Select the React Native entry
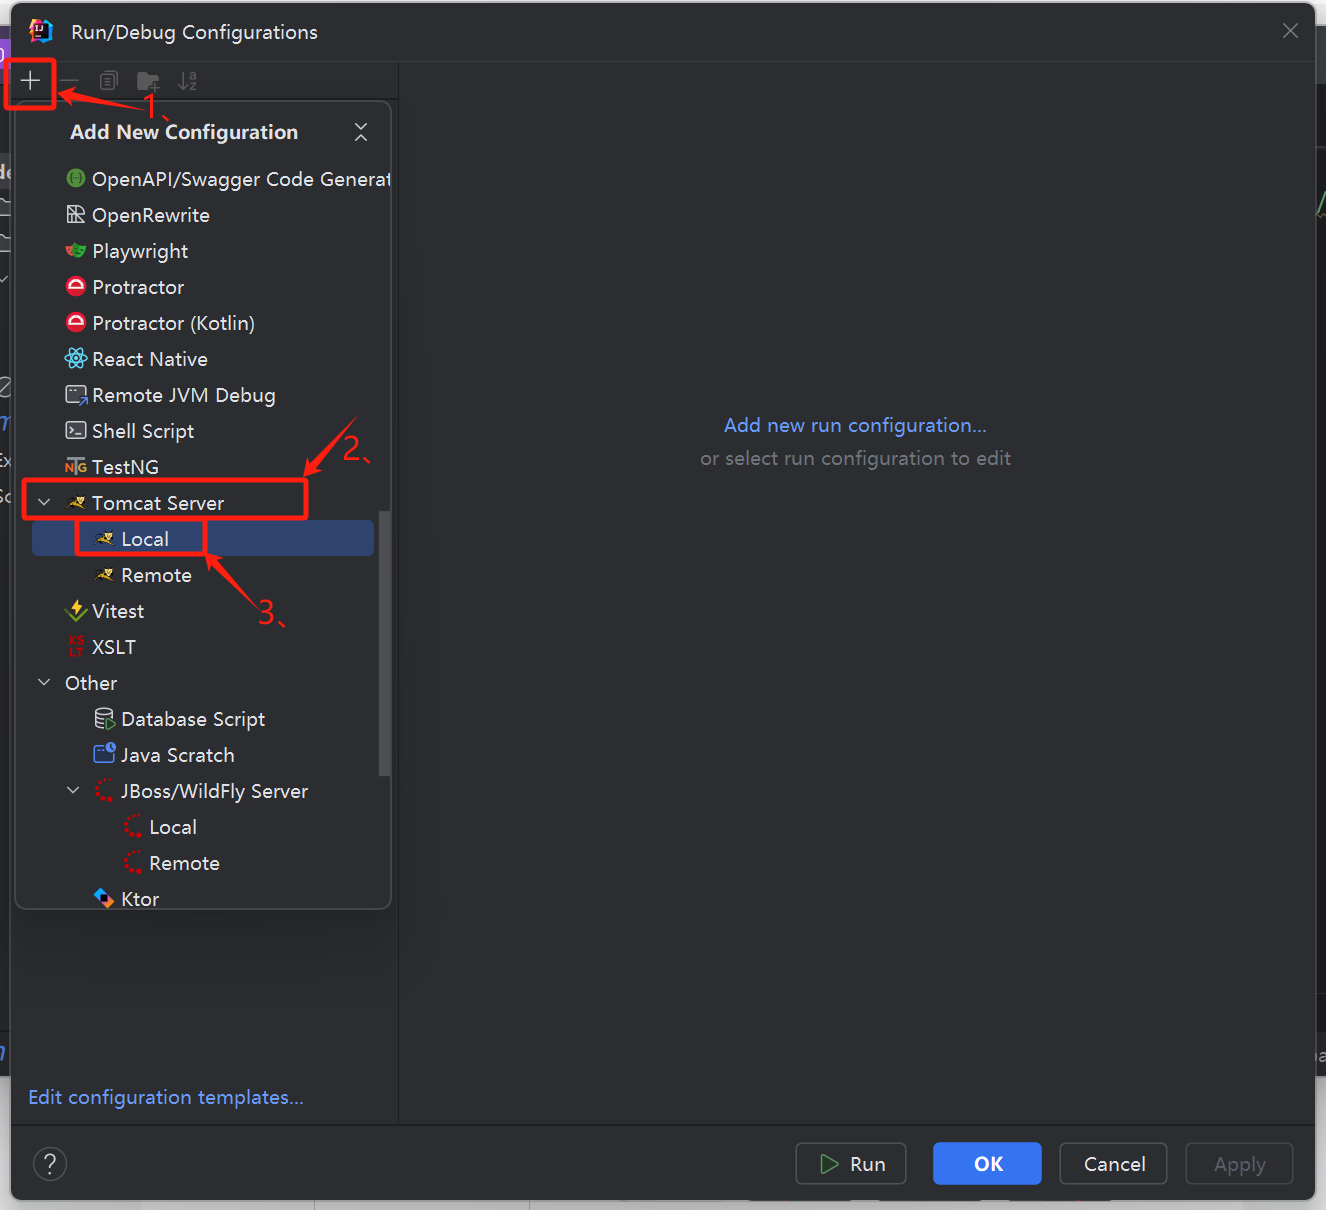 click(x=203, y=359)
